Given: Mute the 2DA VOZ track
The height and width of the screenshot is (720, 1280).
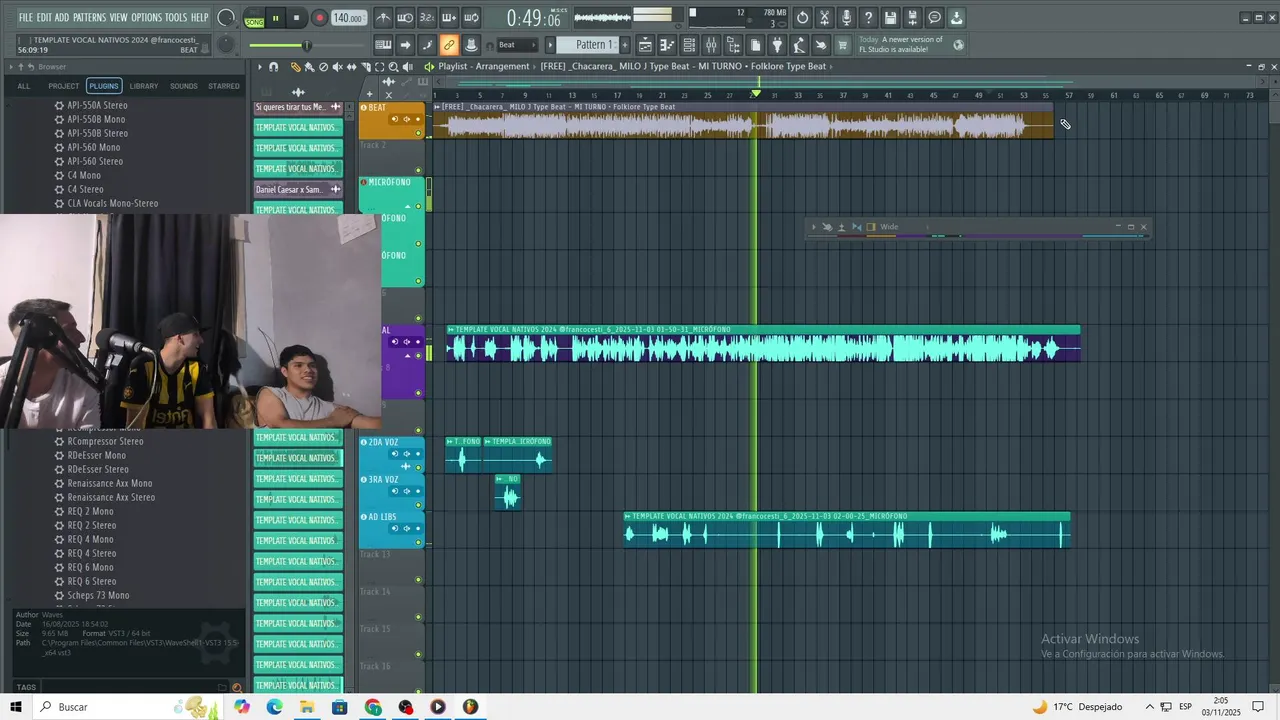Looking at the screenshot, I should point(418,467).
